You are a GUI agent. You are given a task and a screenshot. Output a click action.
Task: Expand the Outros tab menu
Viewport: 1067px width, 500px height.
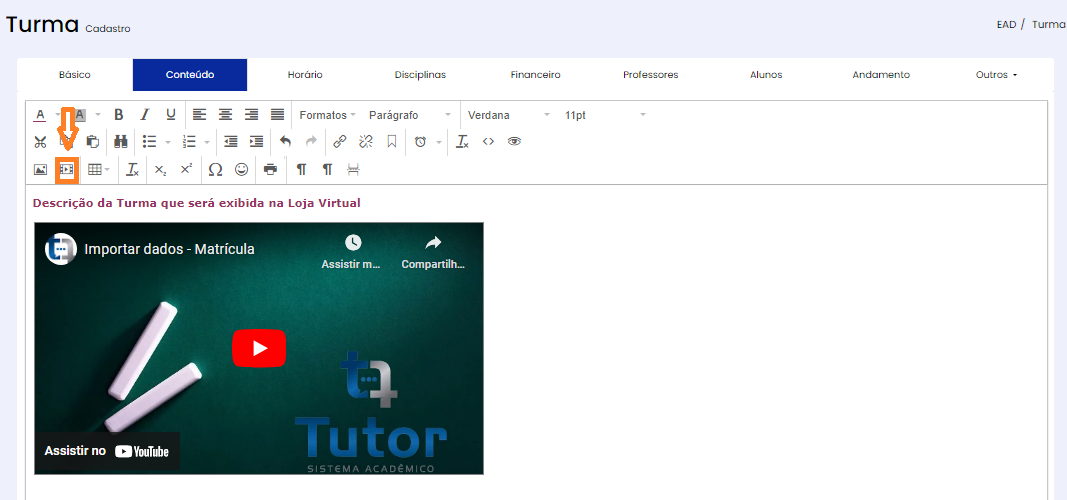(996, 75)
